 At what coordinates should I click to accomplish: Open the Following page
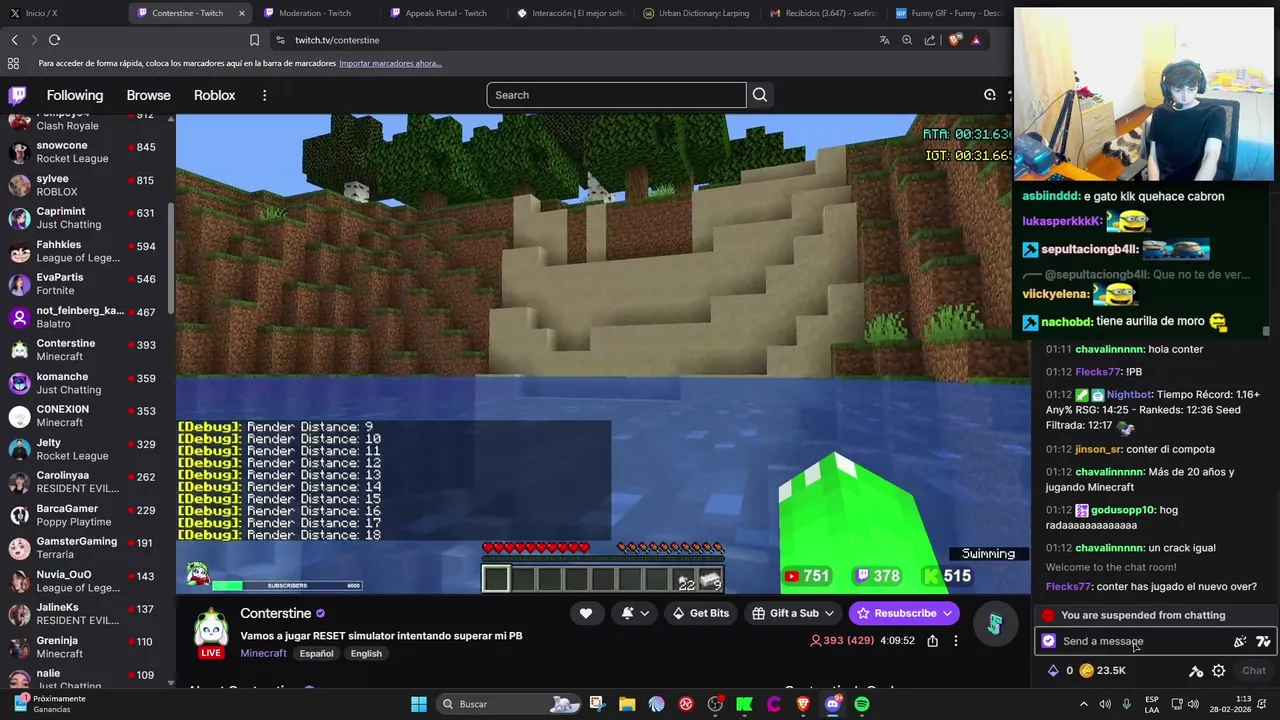click(x=75, y=95)
